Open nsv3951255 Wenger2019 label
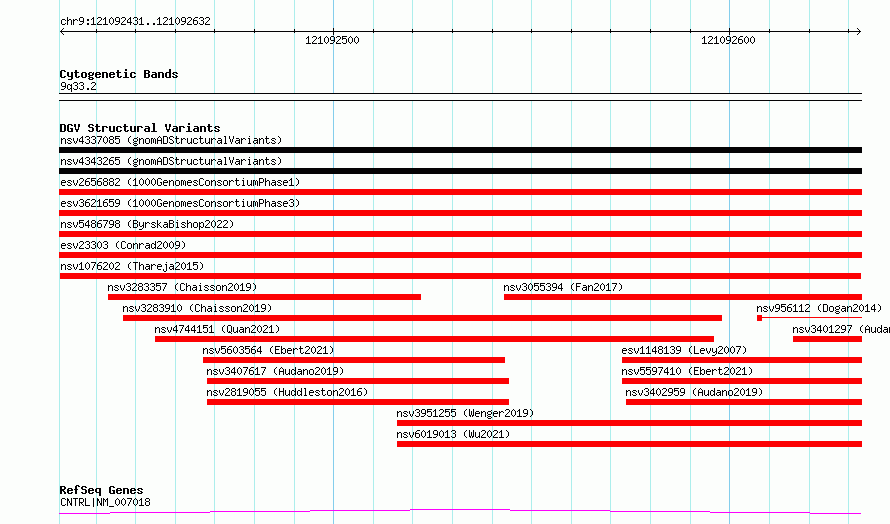The height and width of the screenshot is (524, 890). point(465,413)
